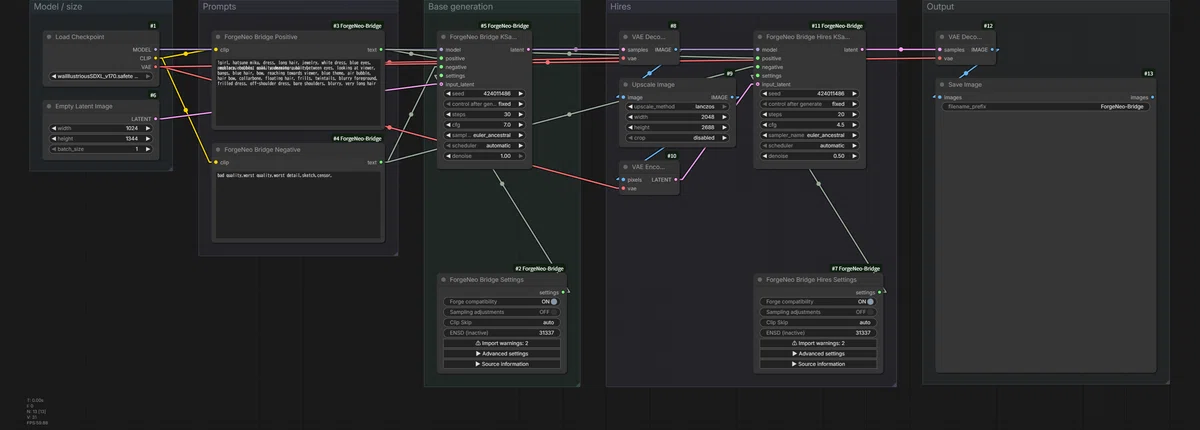Expand Source information in ForgeNeo Bridge Settings
Image resolution: width=1200 pixels, height=430 pixels.
(x=501, y=364)
